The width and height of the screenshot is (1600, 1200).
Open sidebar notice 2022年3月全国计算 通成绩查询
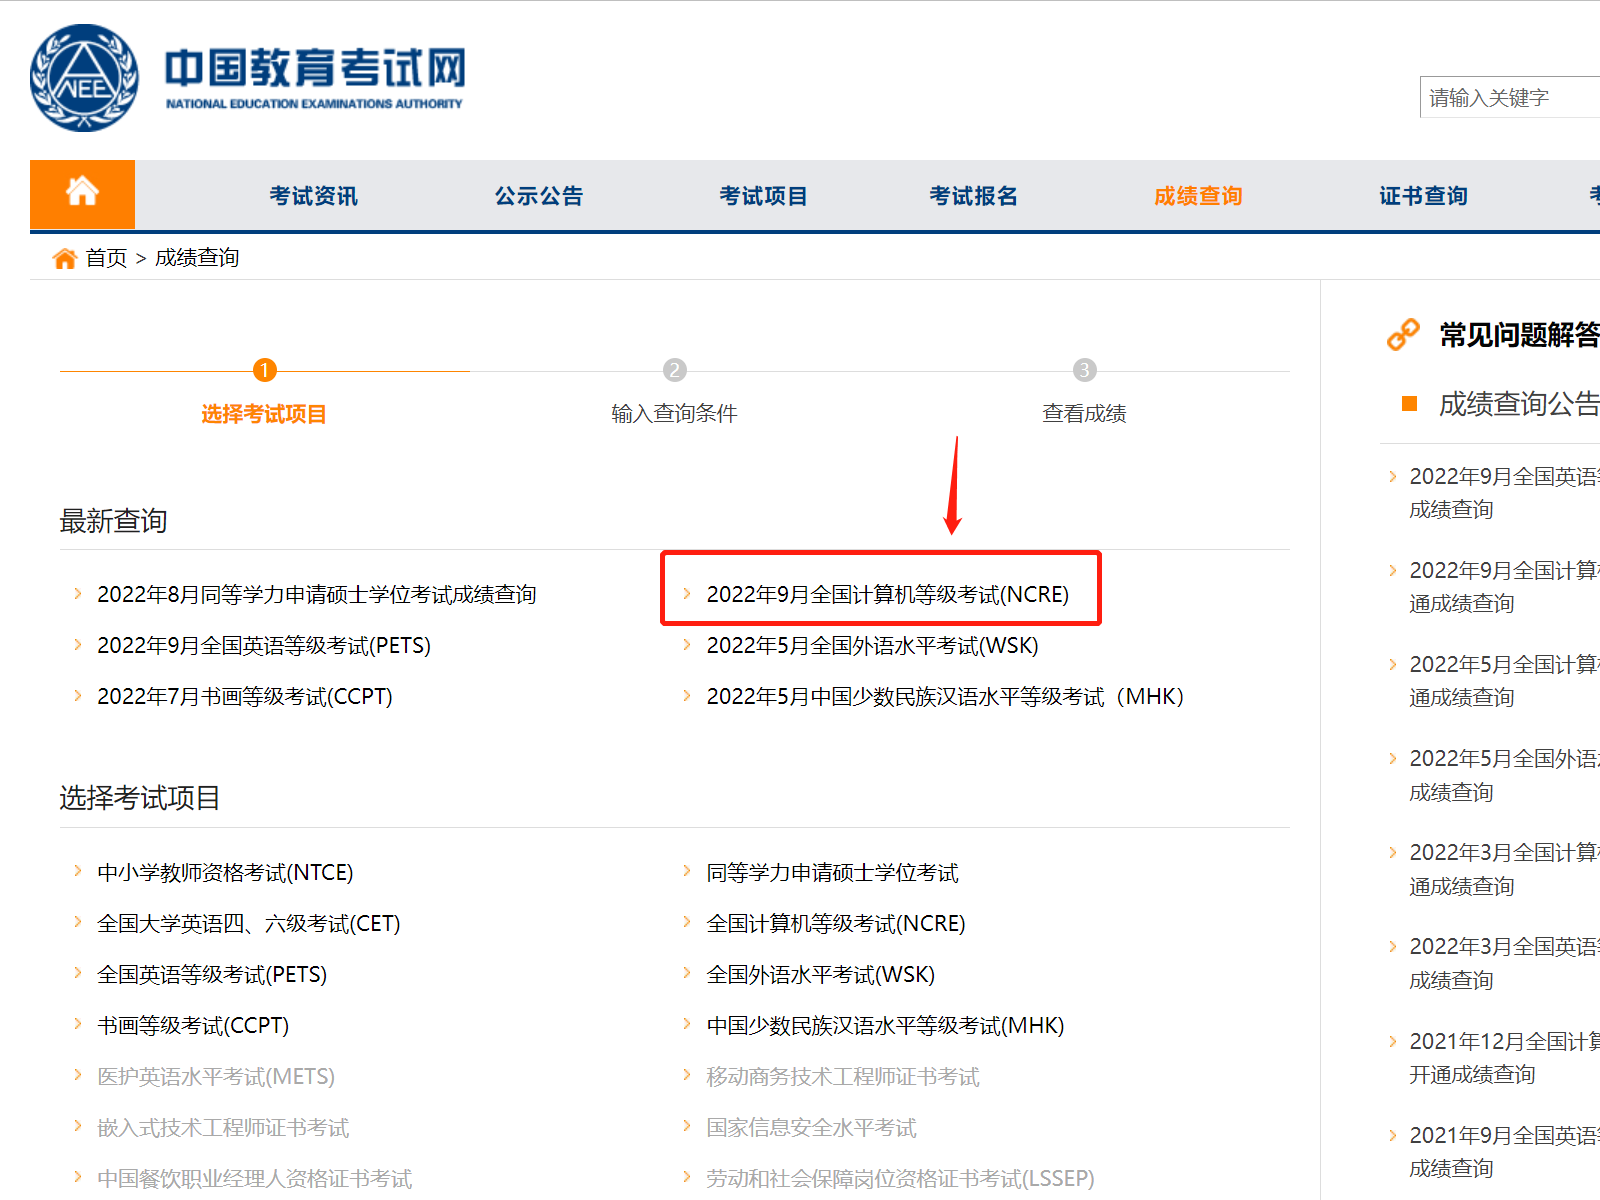tap(1504, 870)
